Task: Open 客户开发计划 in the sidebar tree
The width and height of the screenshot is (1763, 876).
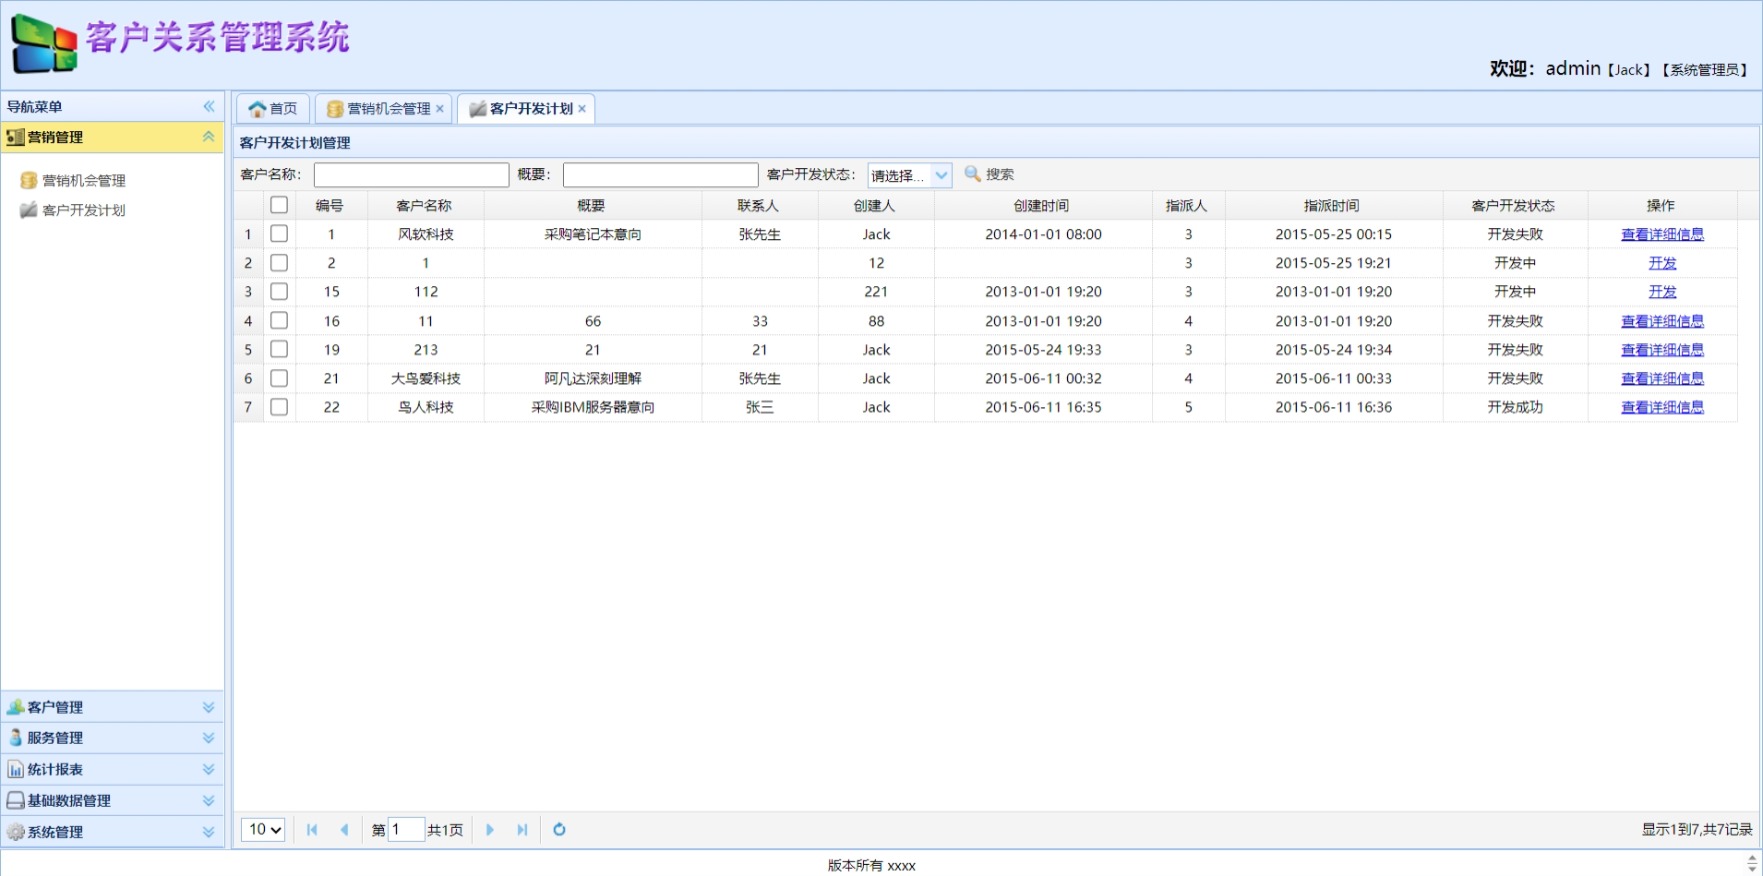Action: point(84,210)
